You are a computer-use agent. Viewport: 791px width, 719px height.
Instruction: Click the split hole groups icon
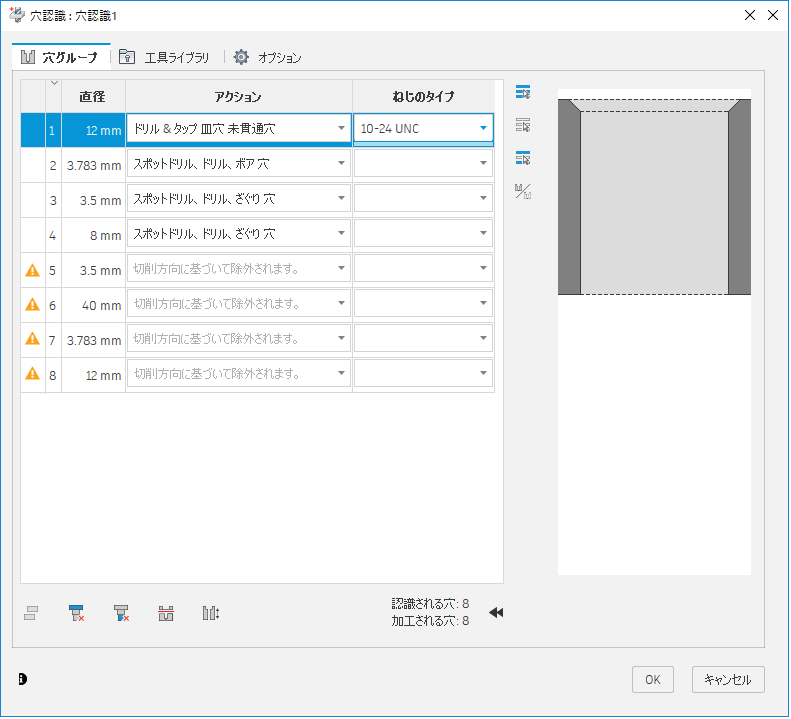[x=523, y=192]
